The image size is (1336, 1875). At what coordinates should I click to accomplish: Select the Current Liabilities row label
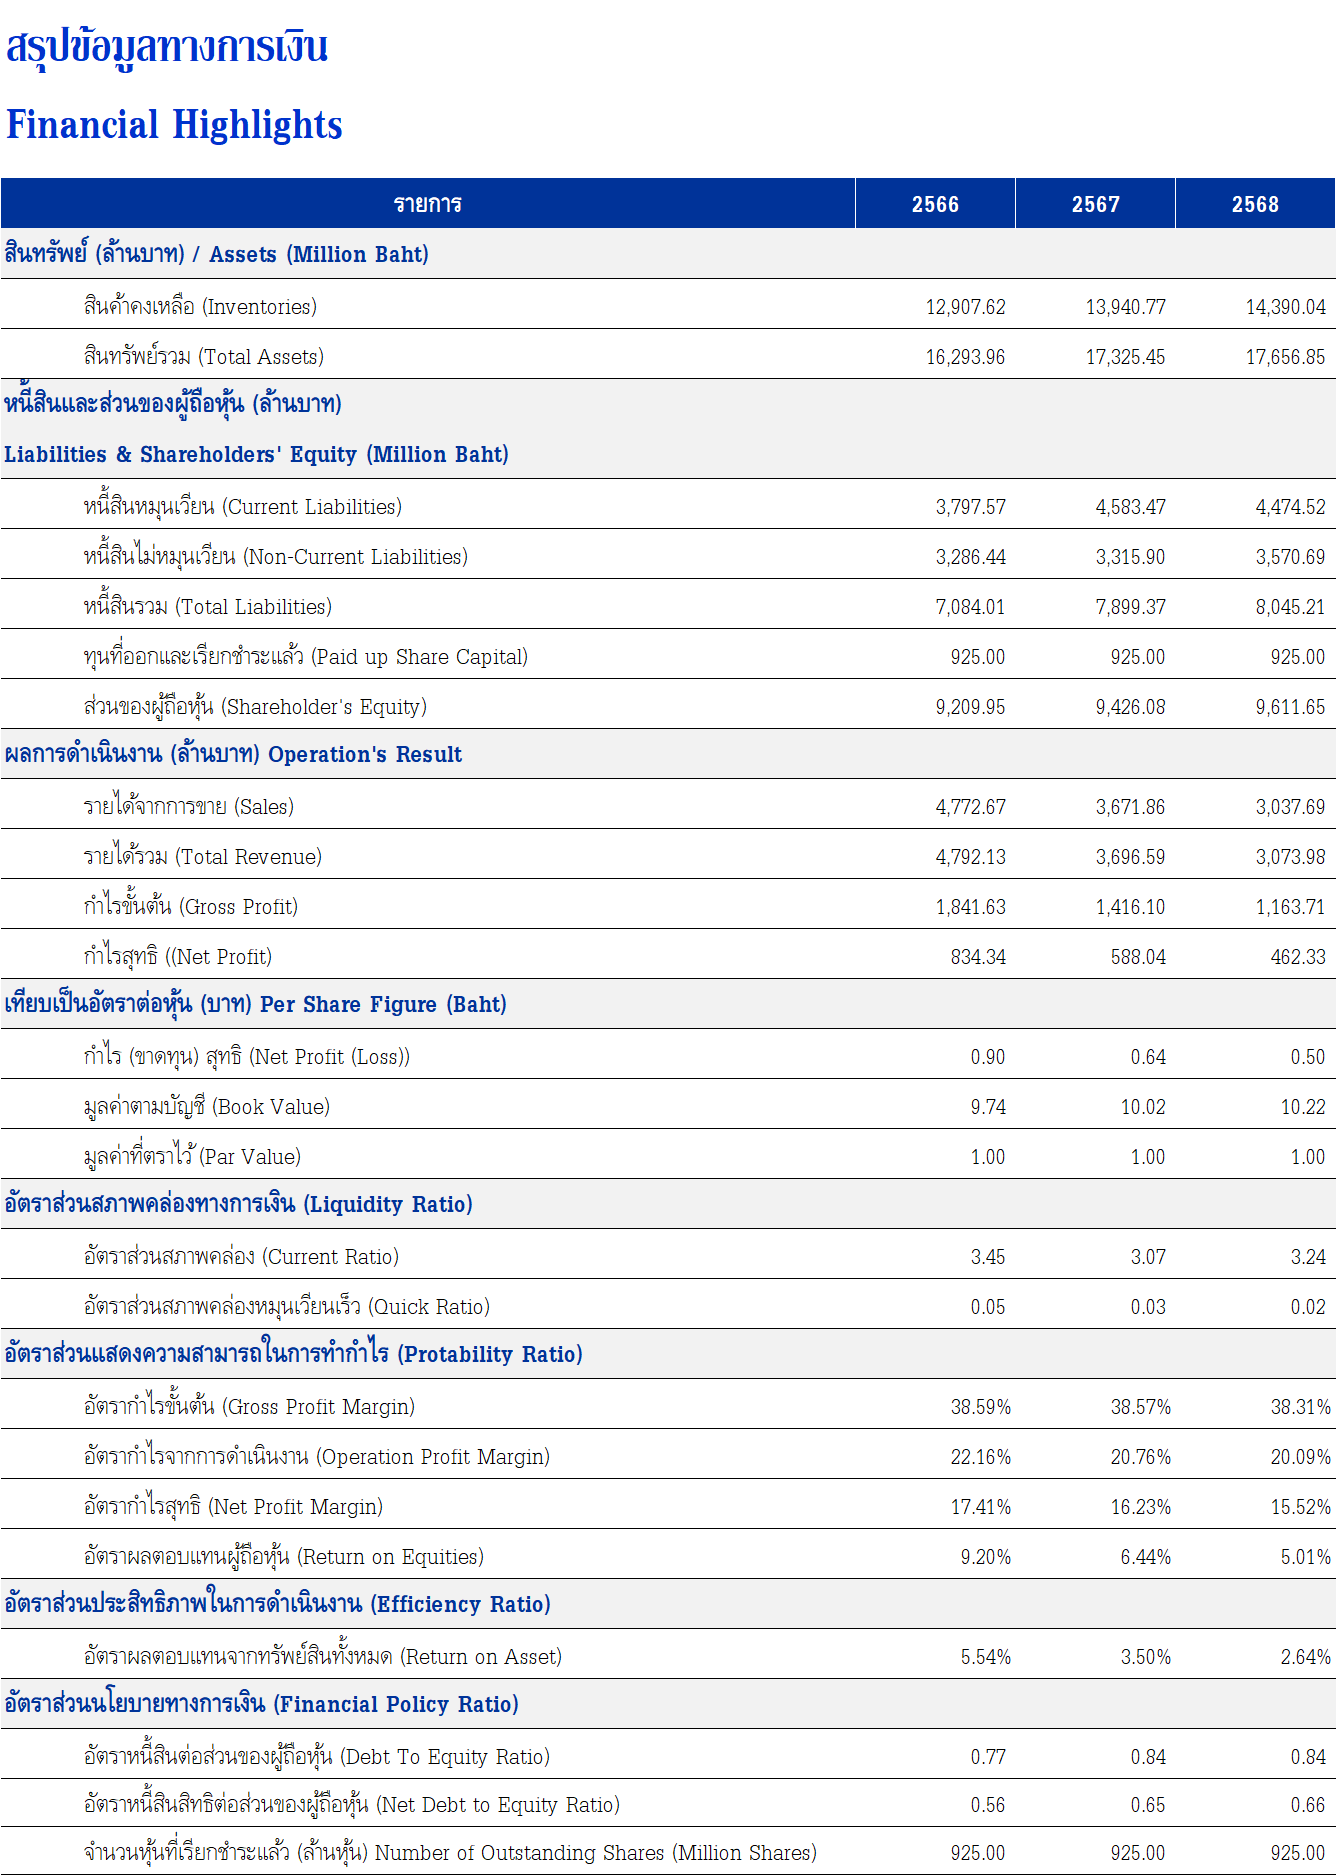click(243, 507)
